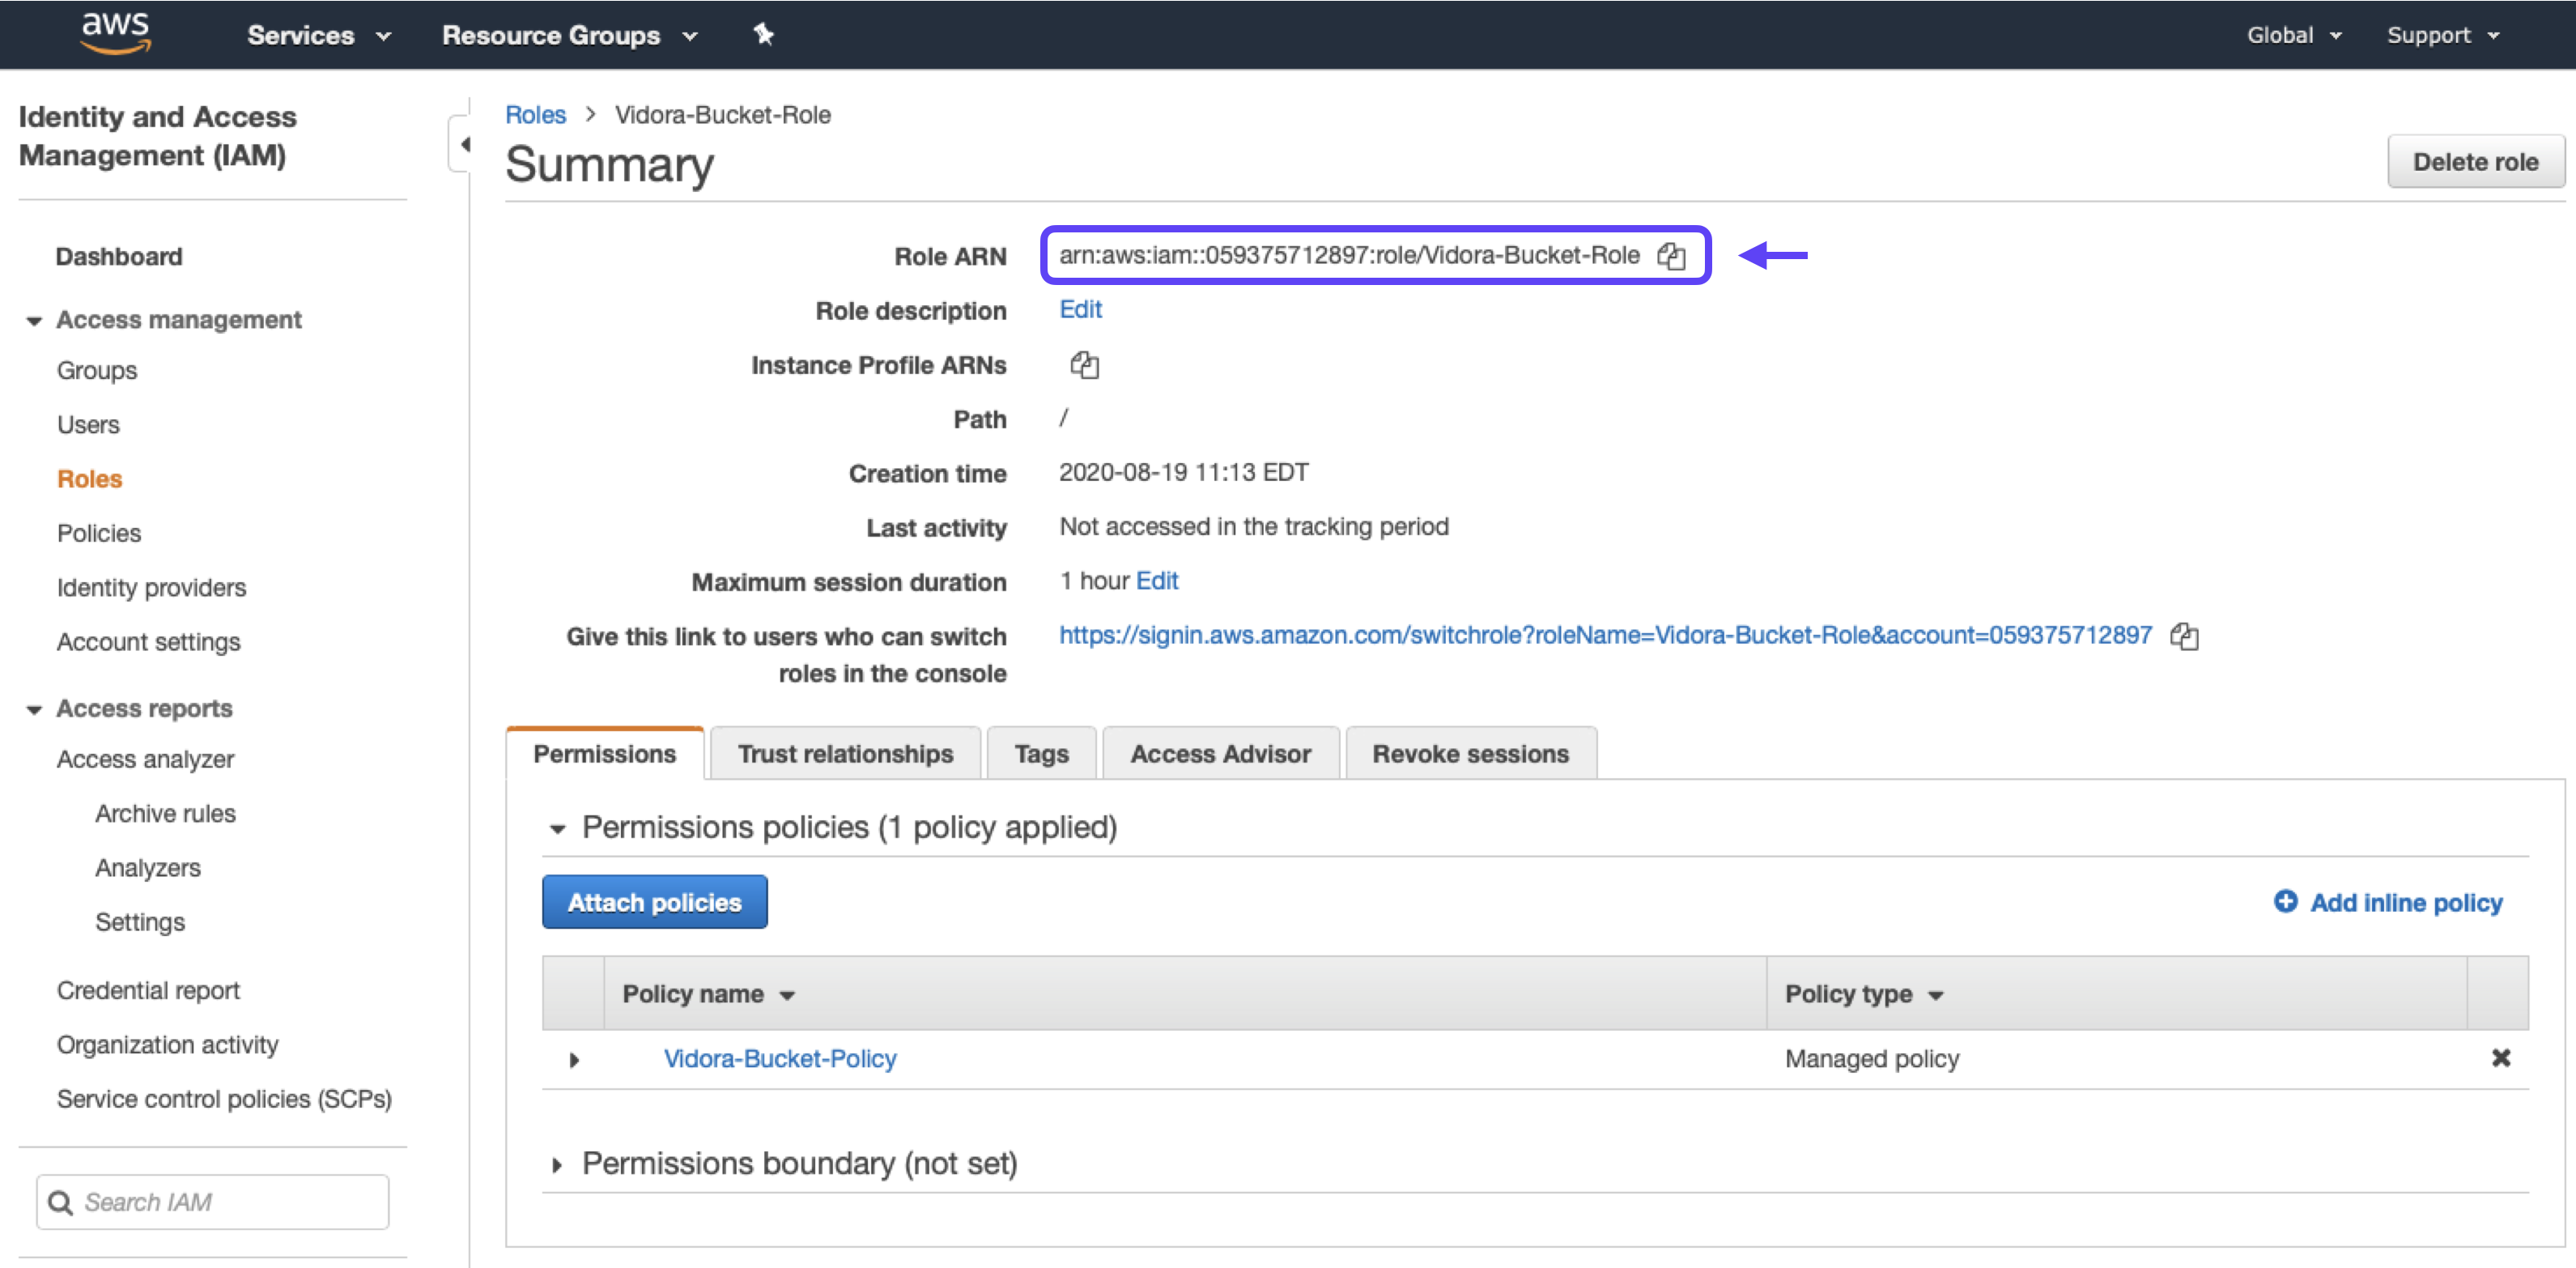
Task: Expand the Vidora-Bucket-Policy row details
Action: 574,1060
